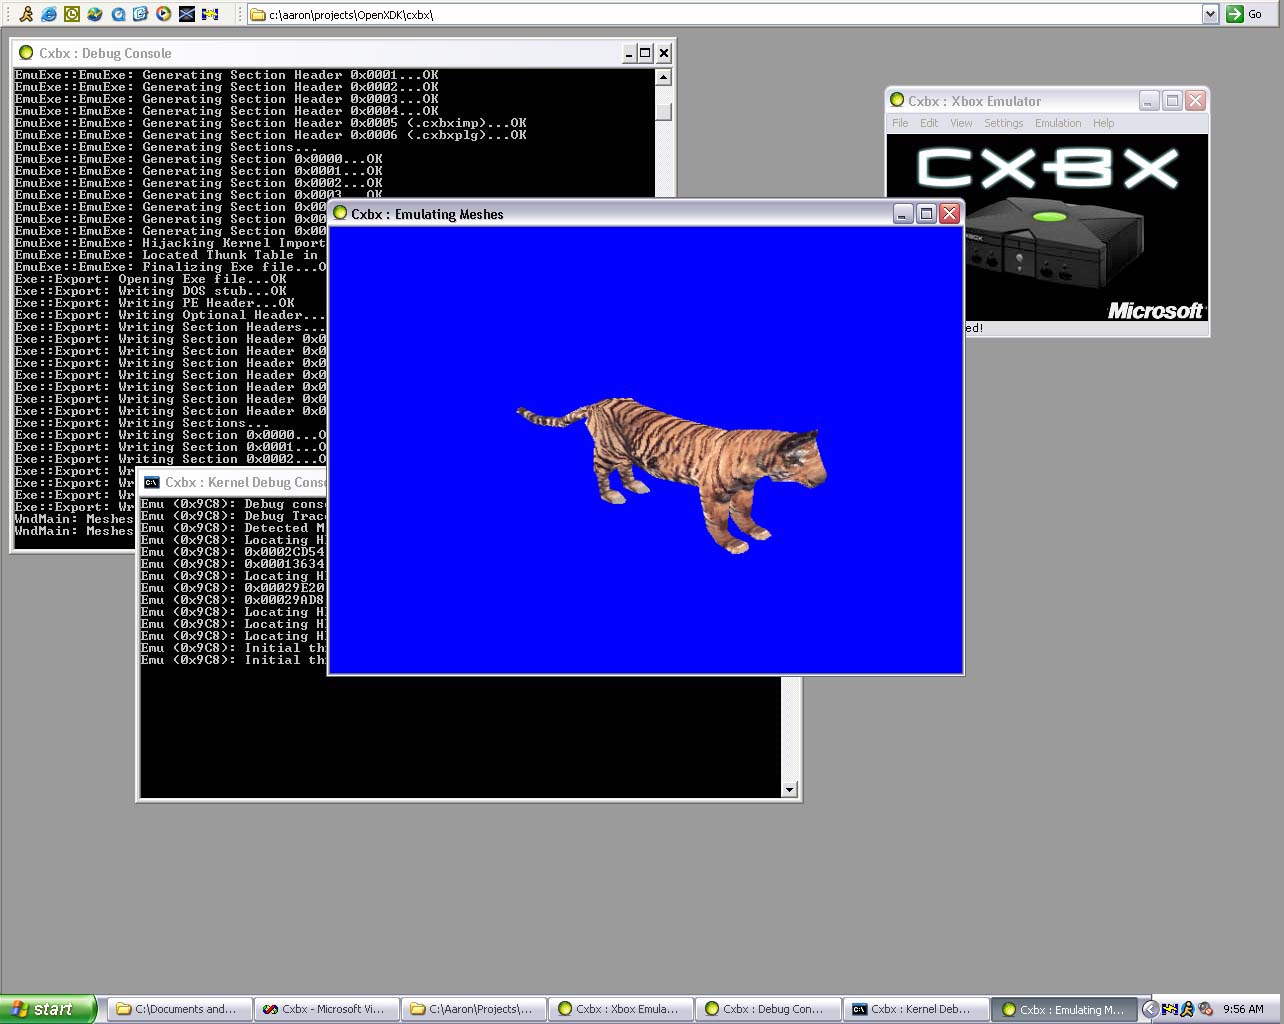Switch to Cxbx - Microsoft Visual taskbar item
The height and width of the screenshot is (1024, 1284).
pos(325,1009)
